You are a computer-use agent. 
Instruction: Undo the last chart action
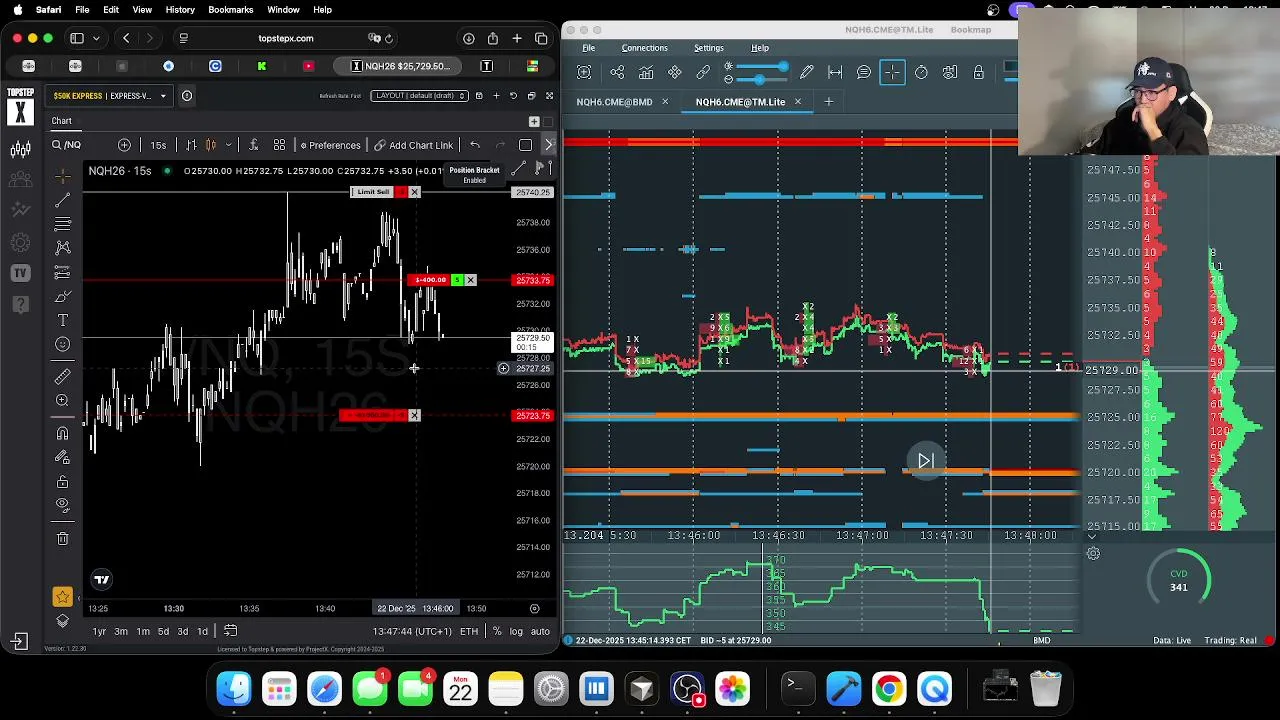(x=475, y=145)
